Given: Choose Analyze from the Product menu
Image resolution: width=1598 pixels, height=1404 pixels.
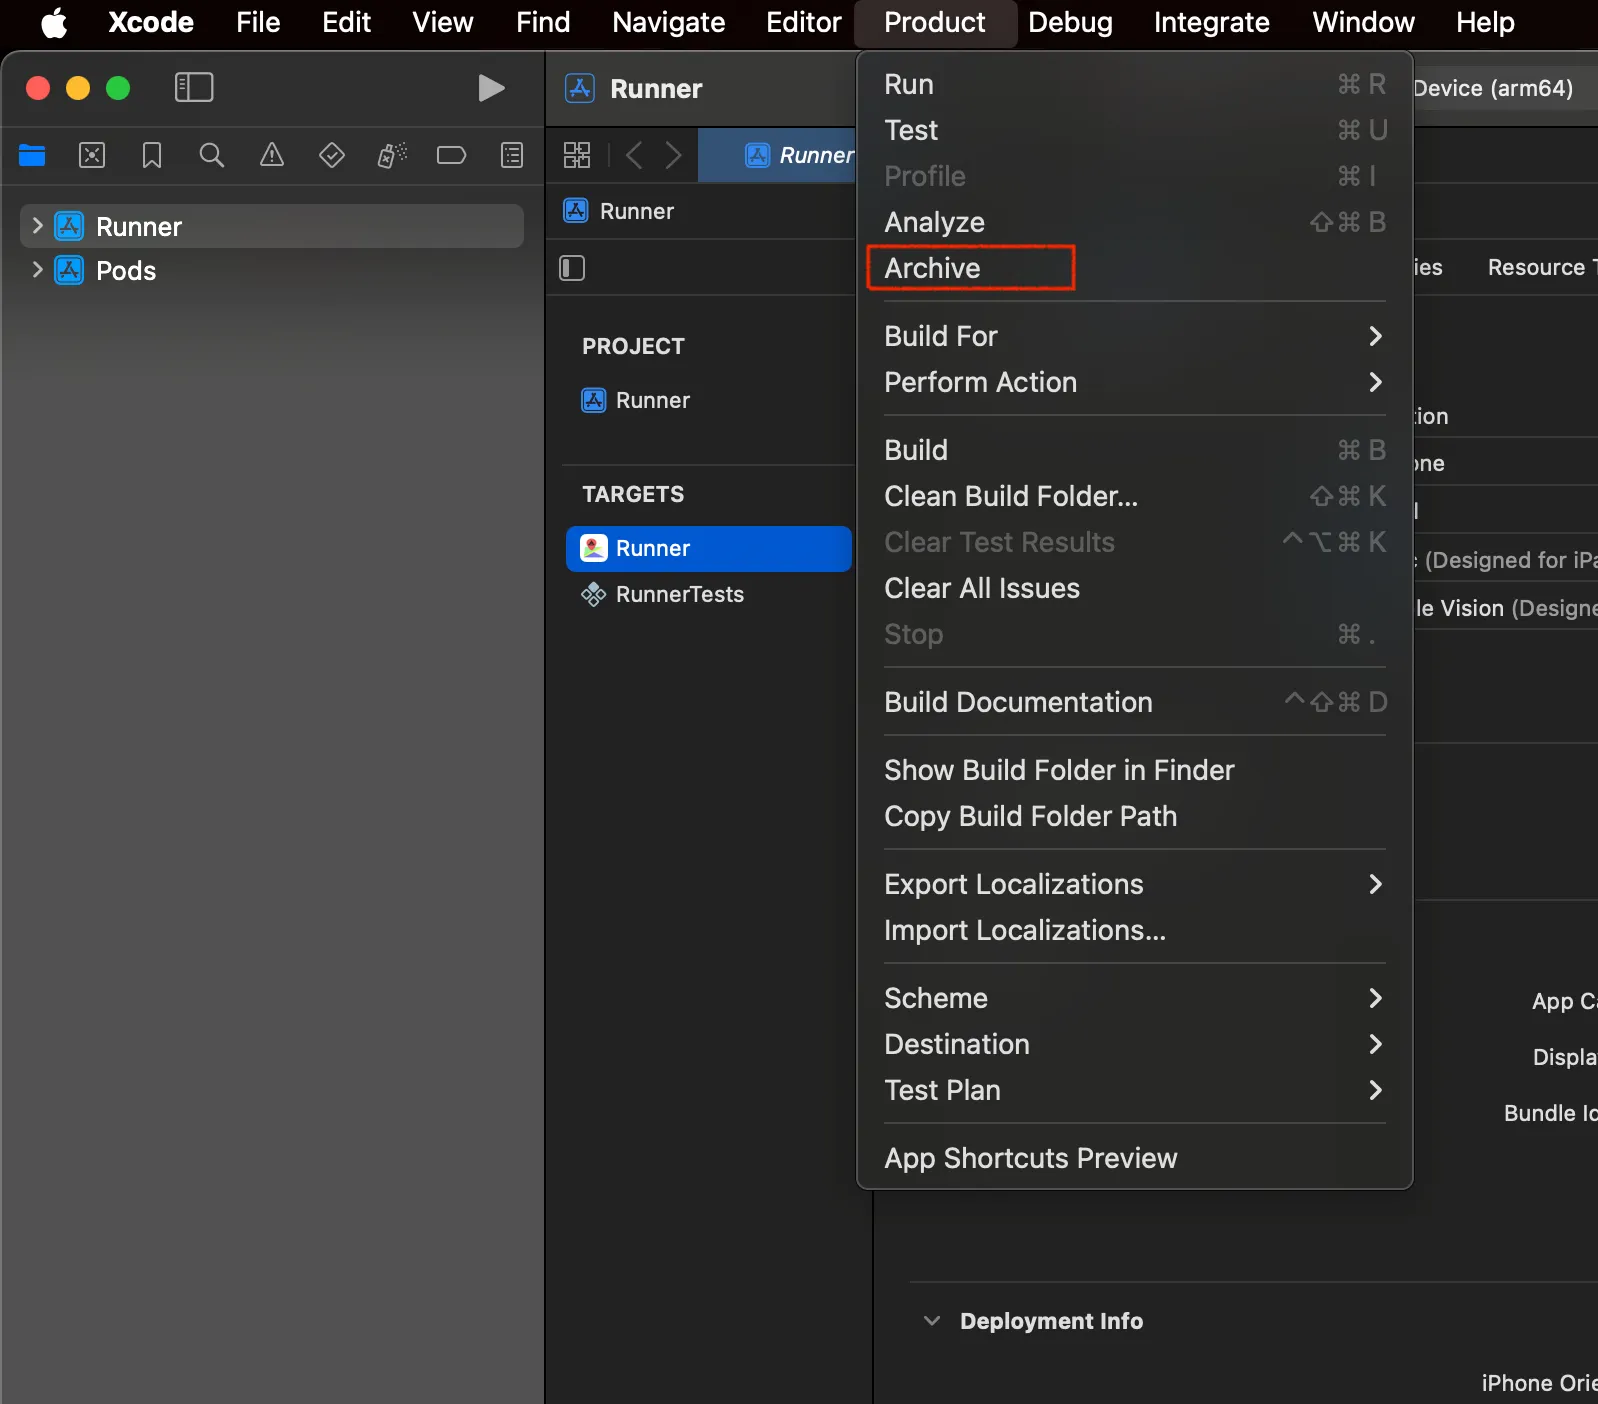Looking at the screenshot, I should click(1135, 222).
